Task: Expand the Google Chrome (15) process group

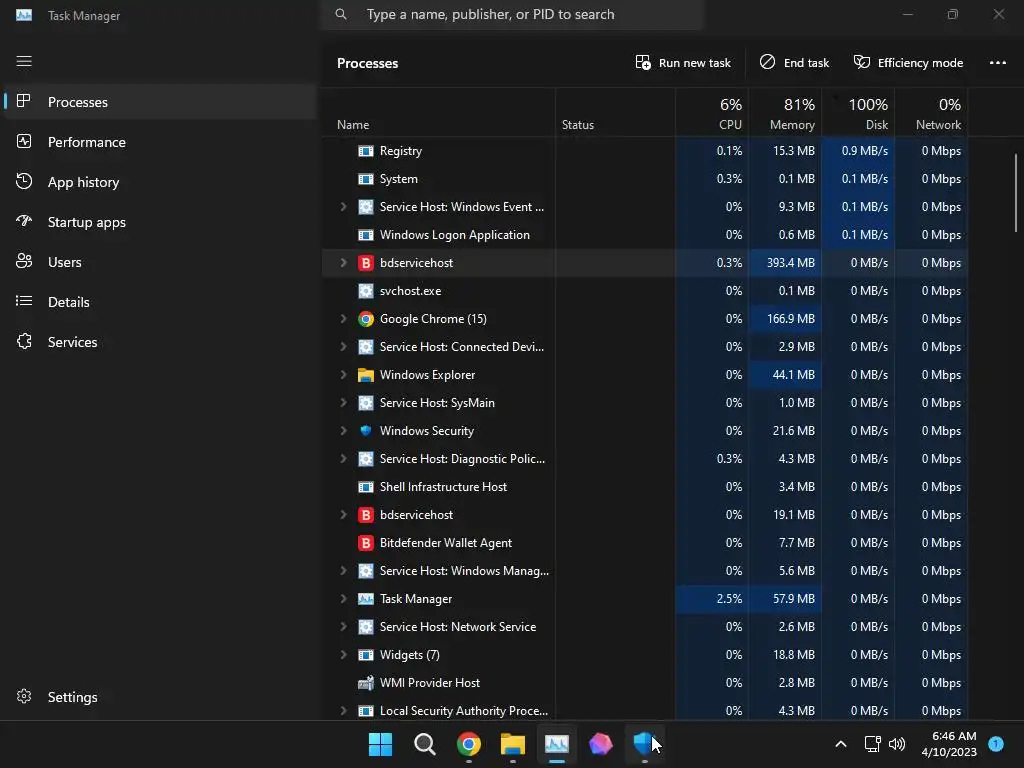Action: [x=344, y=319]
